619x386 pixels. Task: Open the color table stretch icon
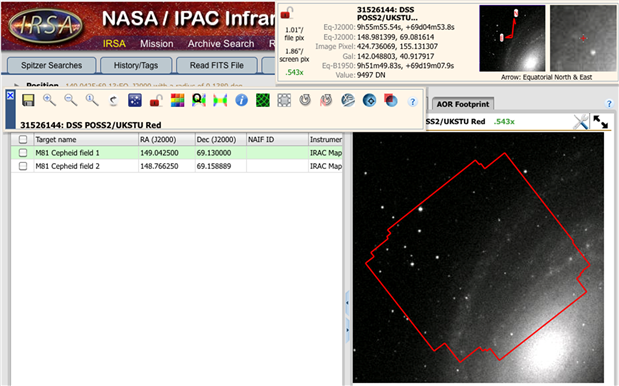coord(178,100)
